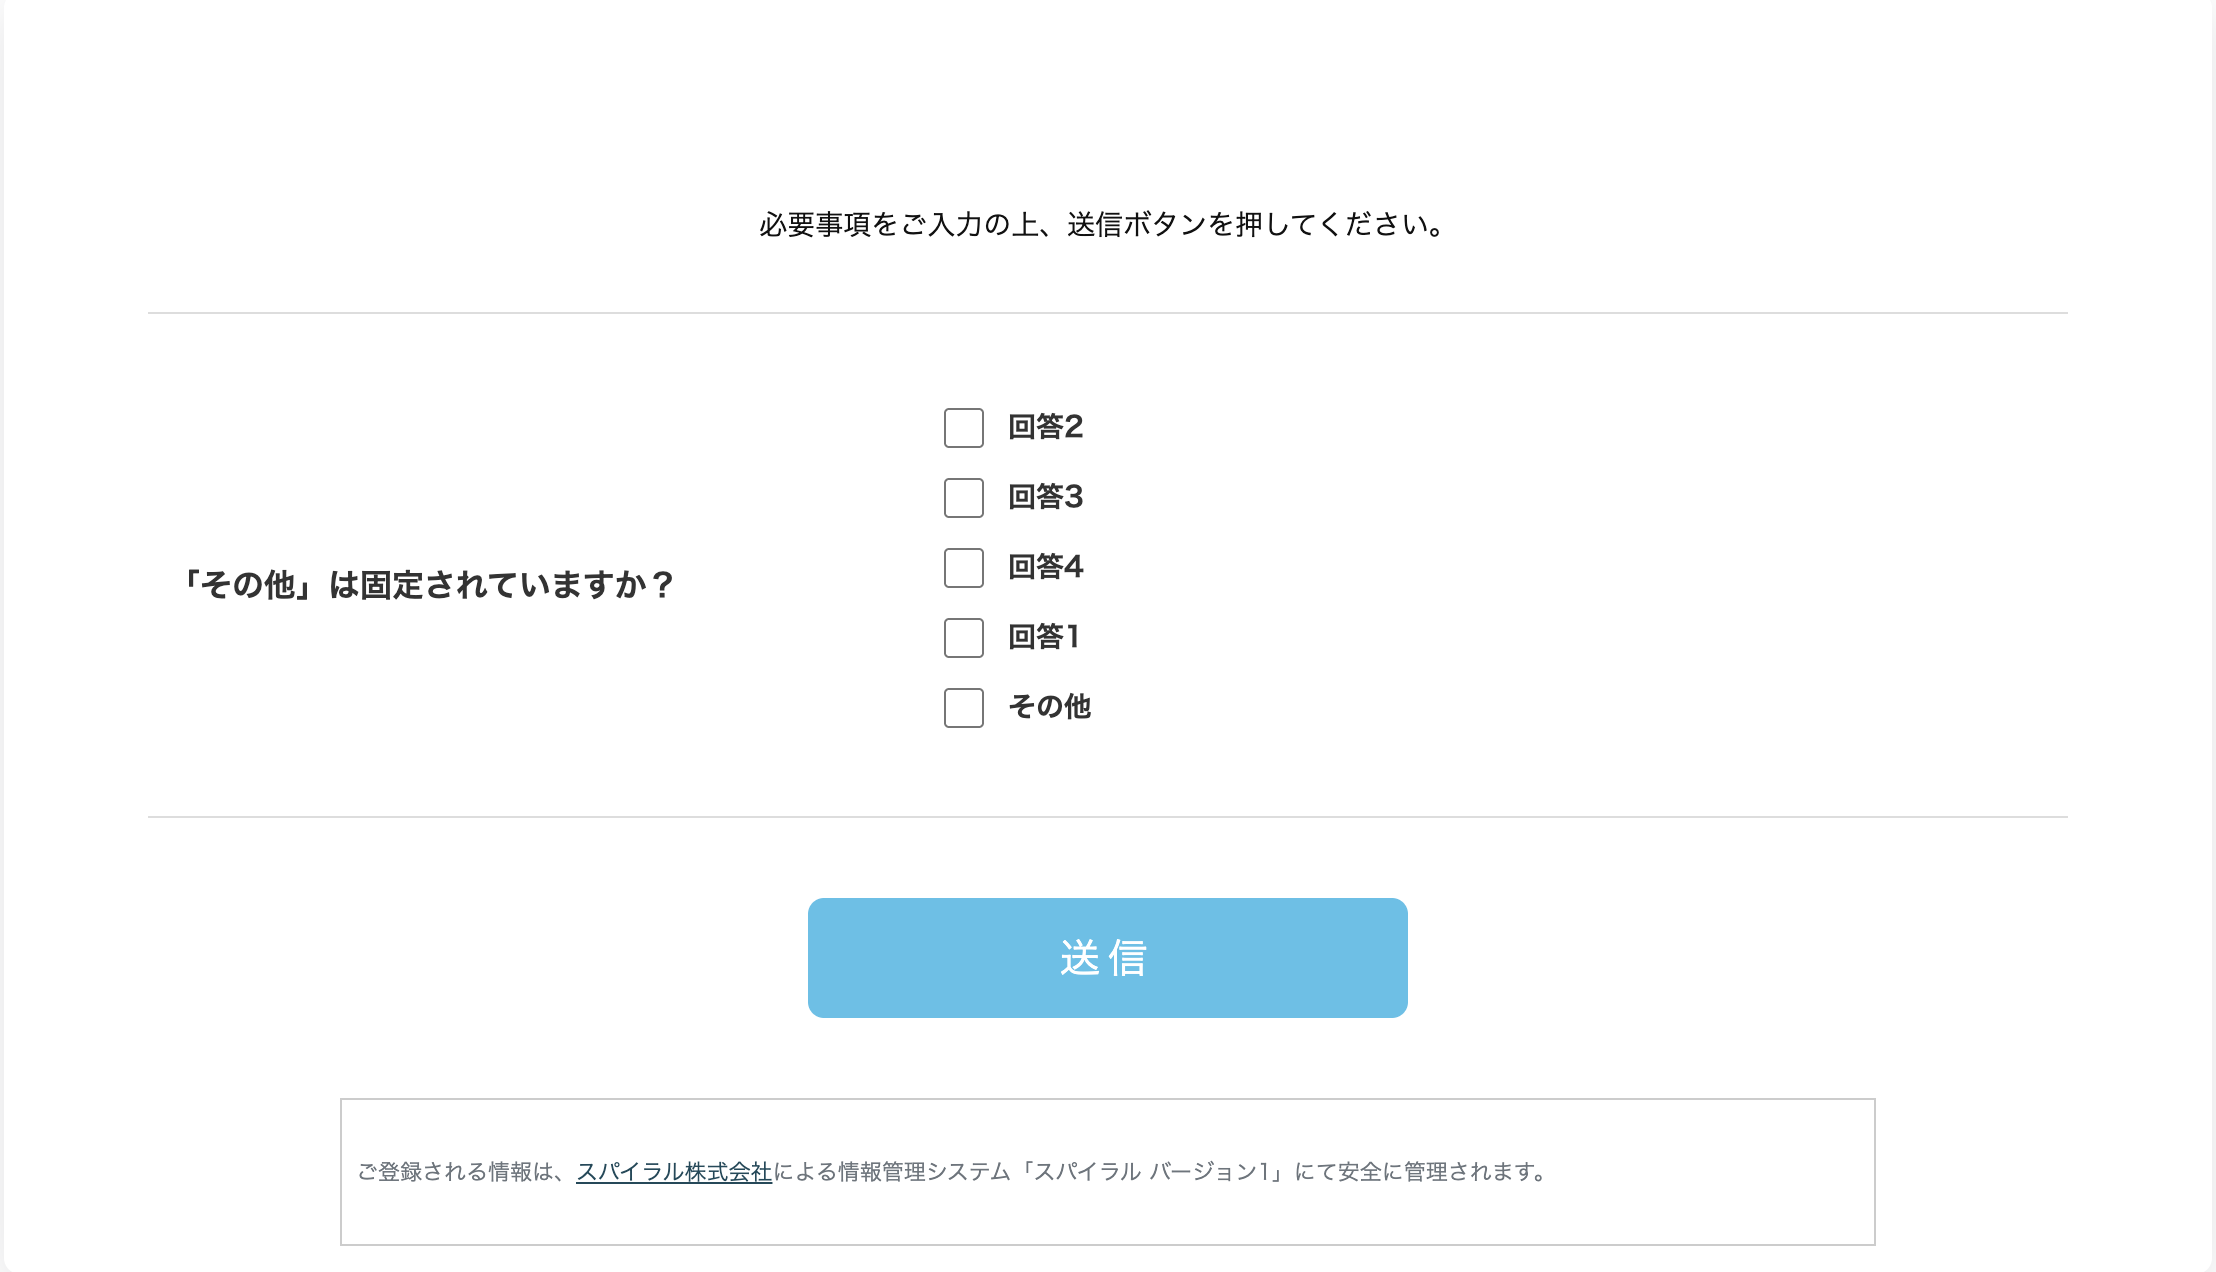This screenshot has width=2216, height=1272.
Task: Click the 回答3 option label text
Action: [1045, 497]
